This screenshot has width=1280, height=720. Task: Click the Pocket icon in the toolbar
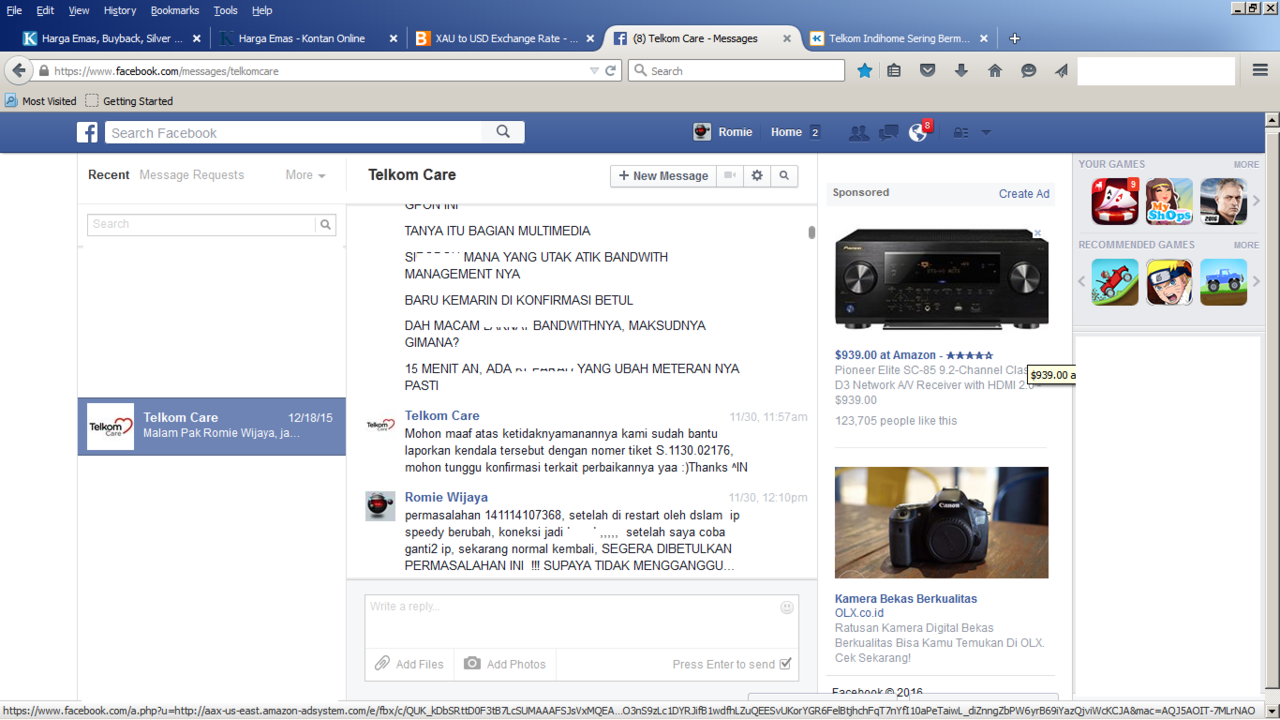[928, 71]
